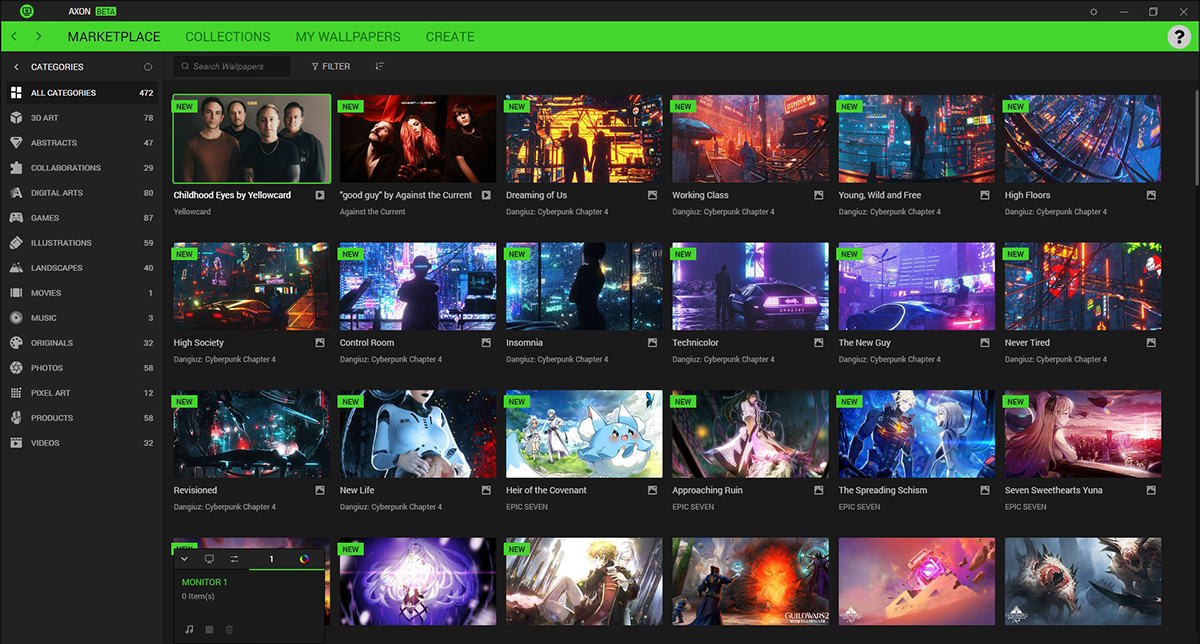
Task: Collapse the Categories sidebar chevron
Action: click(16, 67)
